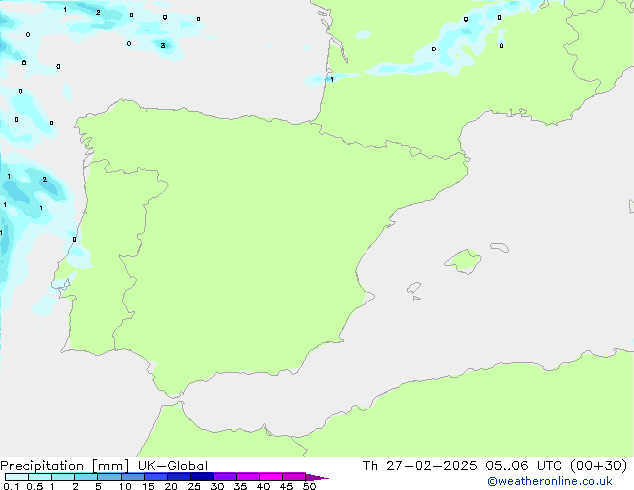634x490 pixels.
Task: Select the 'UK-Global' model name text
Action: point(173,466)
